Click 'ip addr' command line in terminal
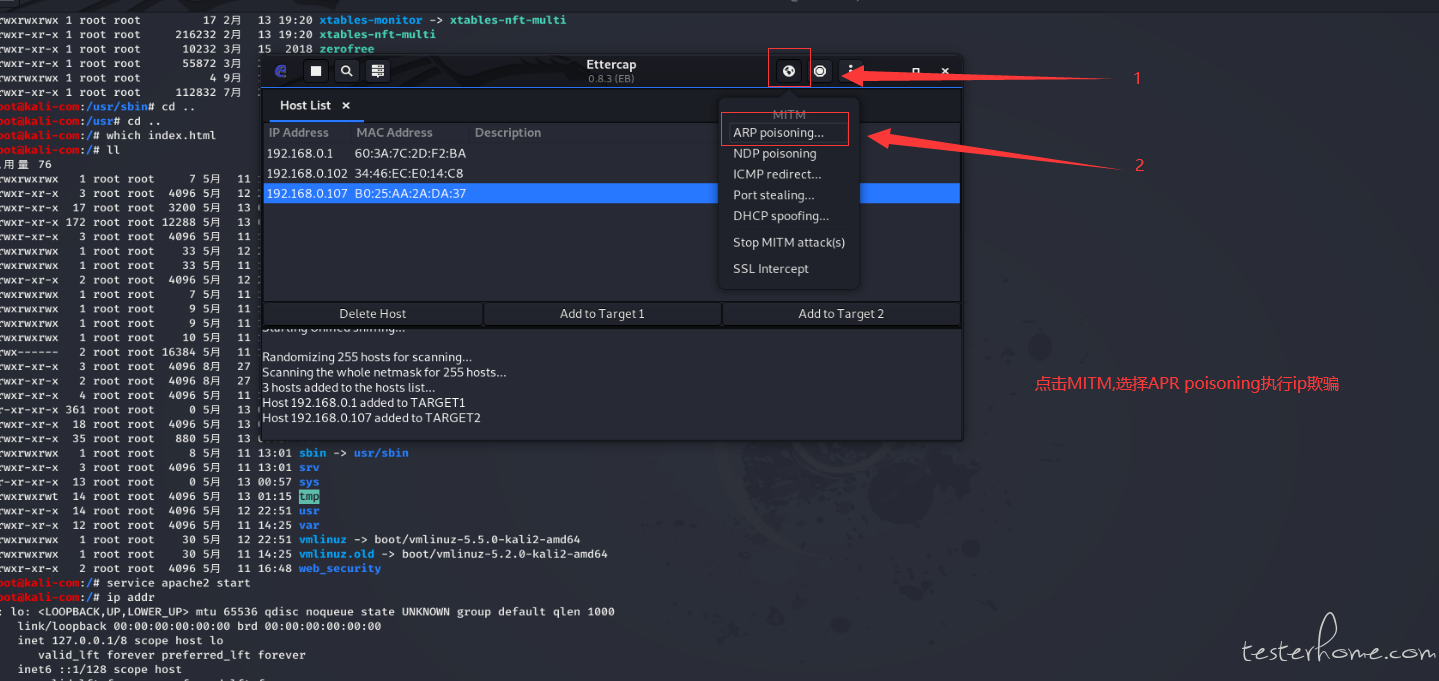Screen dimensions: 1439x681 [131, 597]
